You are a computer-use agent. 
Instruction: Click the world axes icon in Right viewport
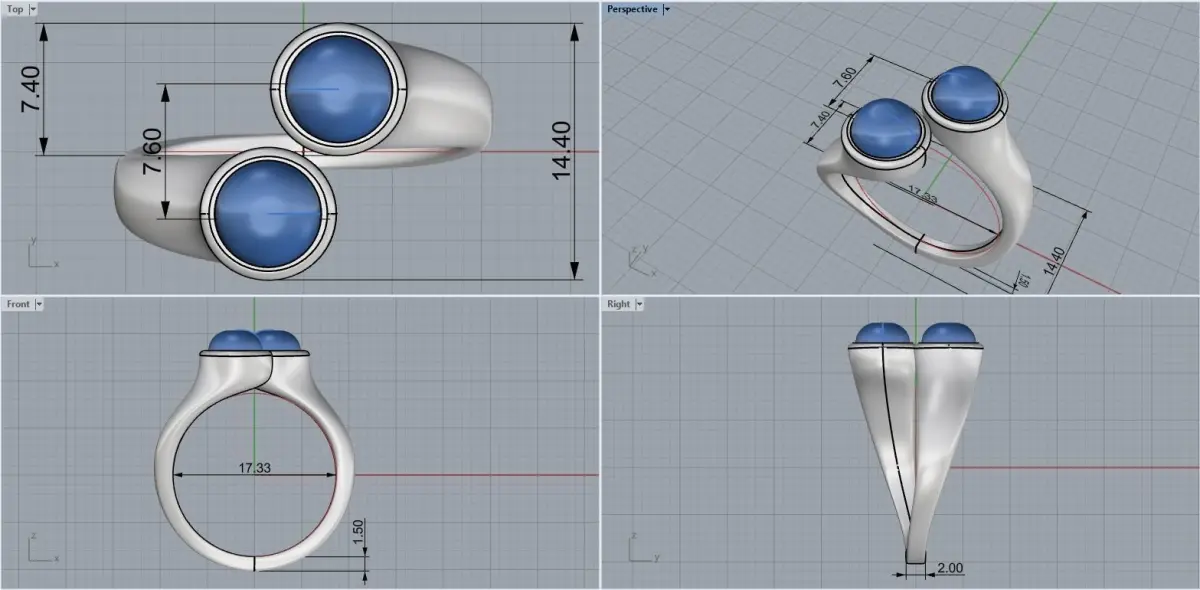[x=642, y=549]
